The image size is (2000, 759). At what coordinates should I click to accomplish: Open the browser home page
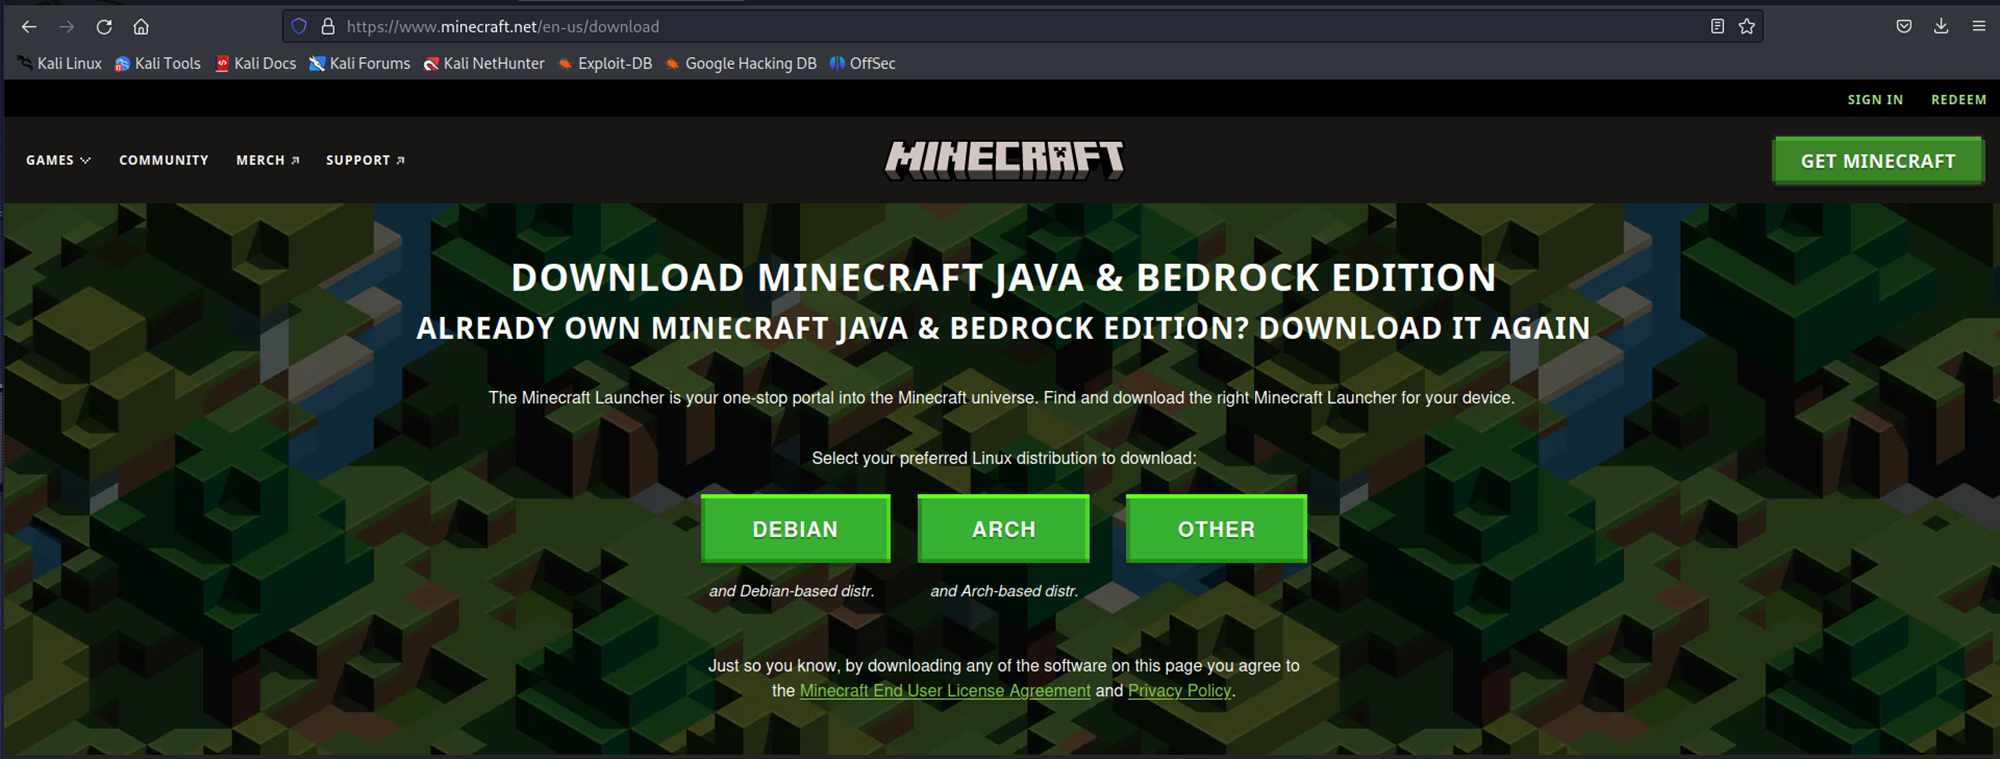tap(141, 27)
